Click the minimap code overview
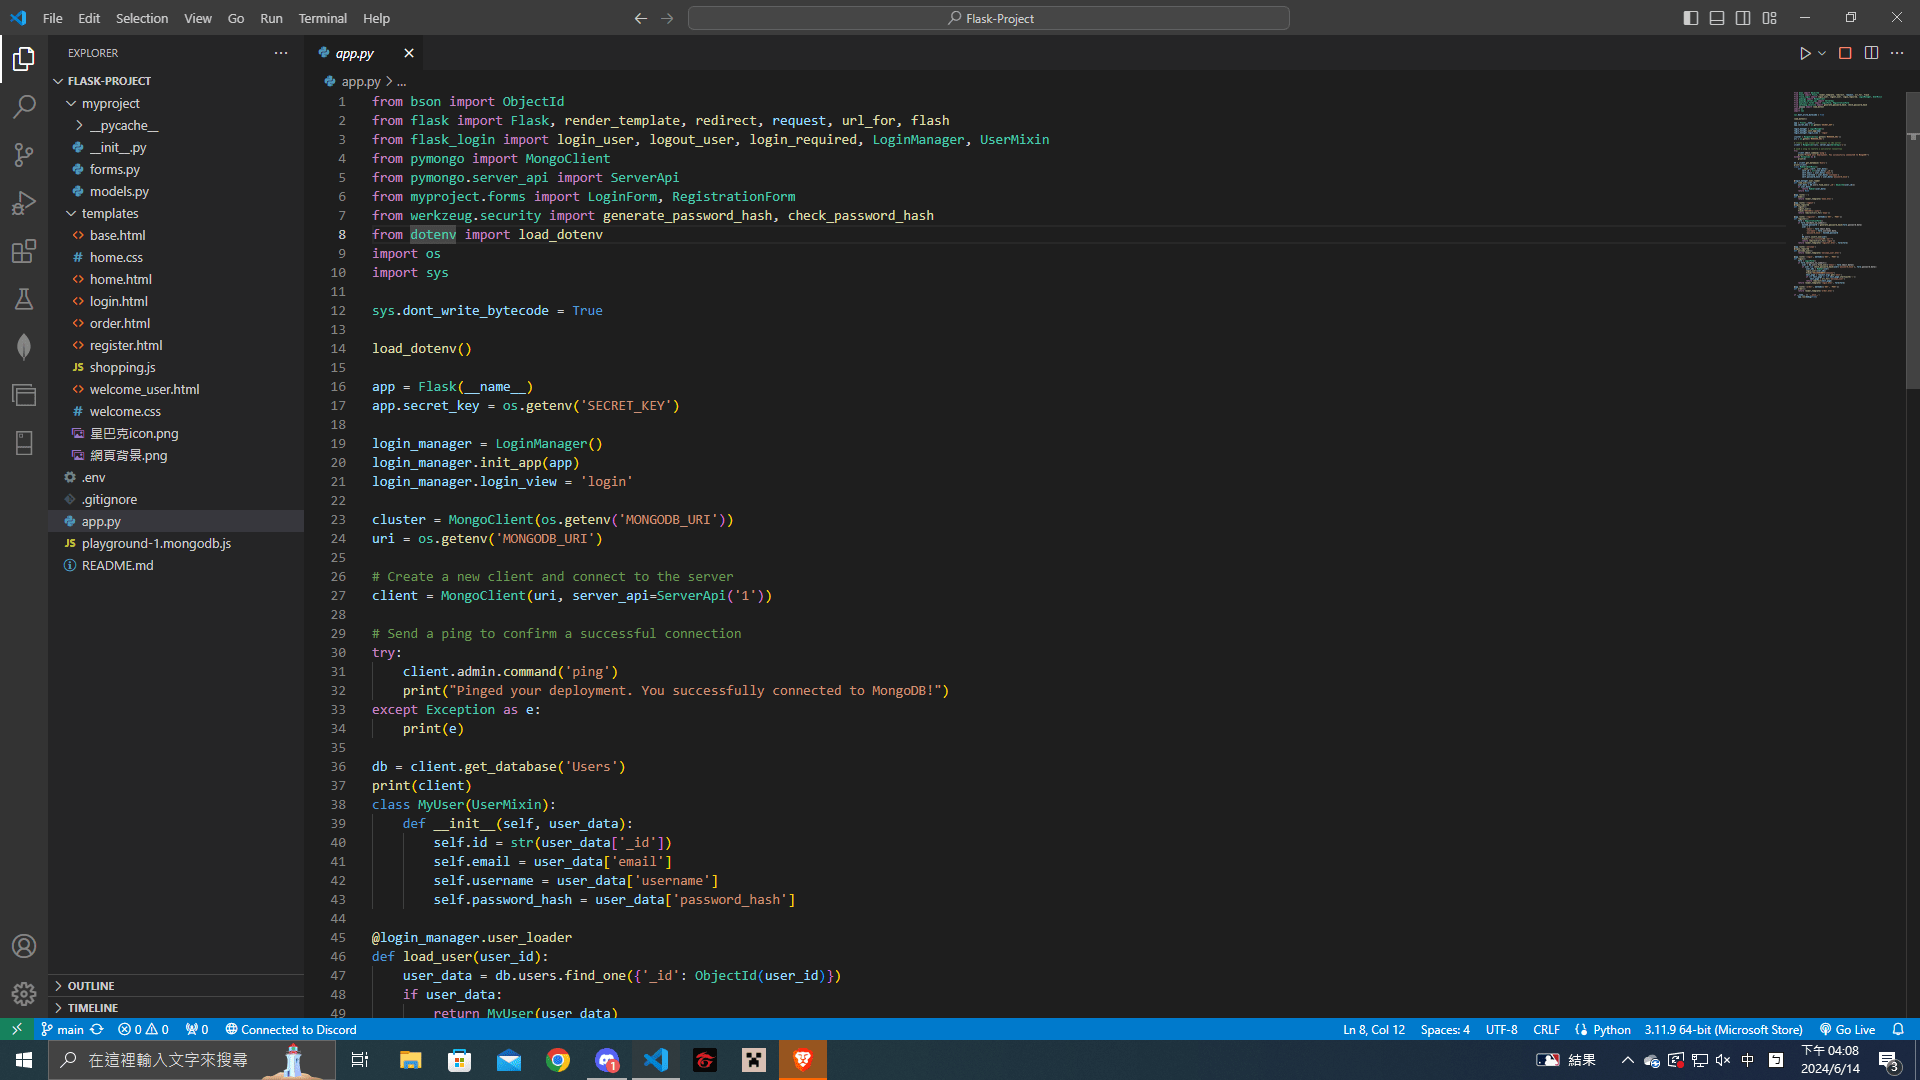The height and width of the screenshot is (1080, 1920). 1840,195
